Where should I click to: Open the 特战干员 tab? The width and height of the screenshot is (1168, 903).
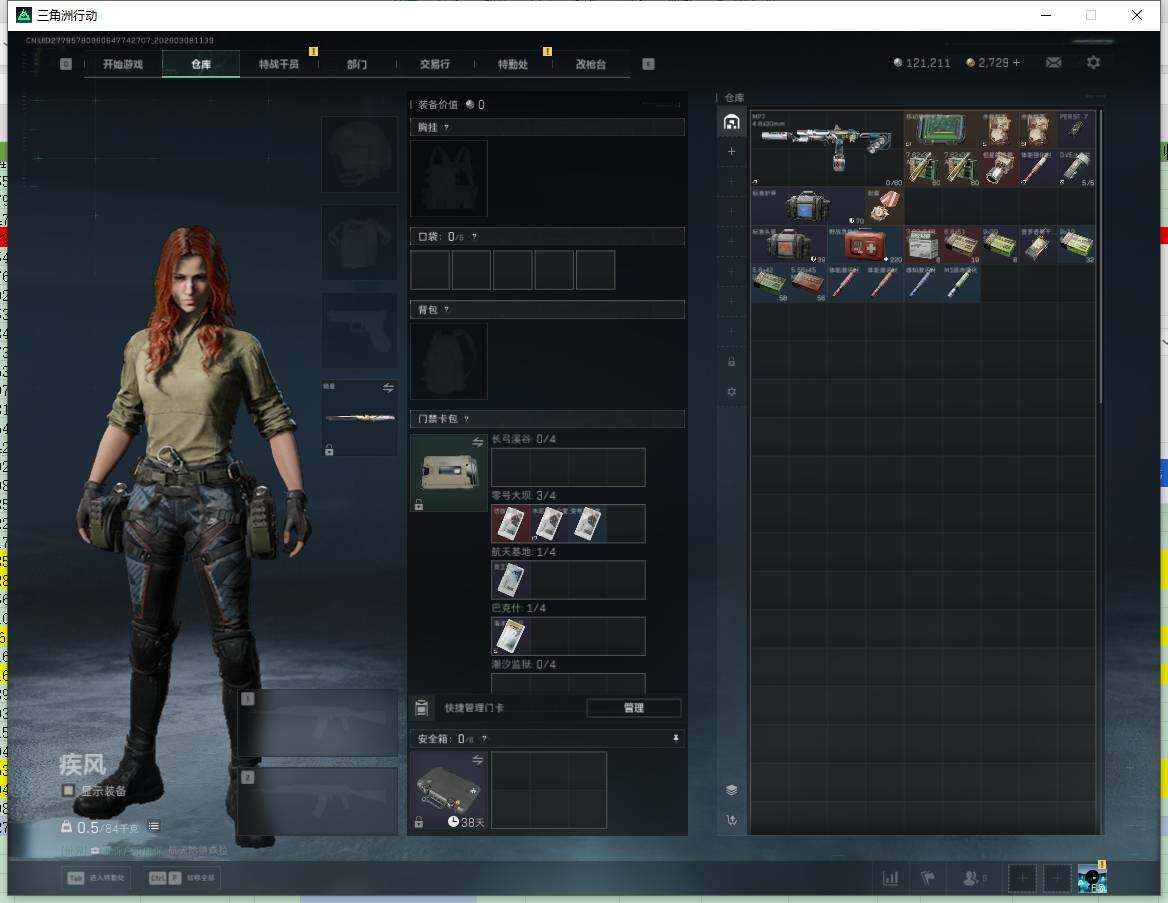coord(279,64)
